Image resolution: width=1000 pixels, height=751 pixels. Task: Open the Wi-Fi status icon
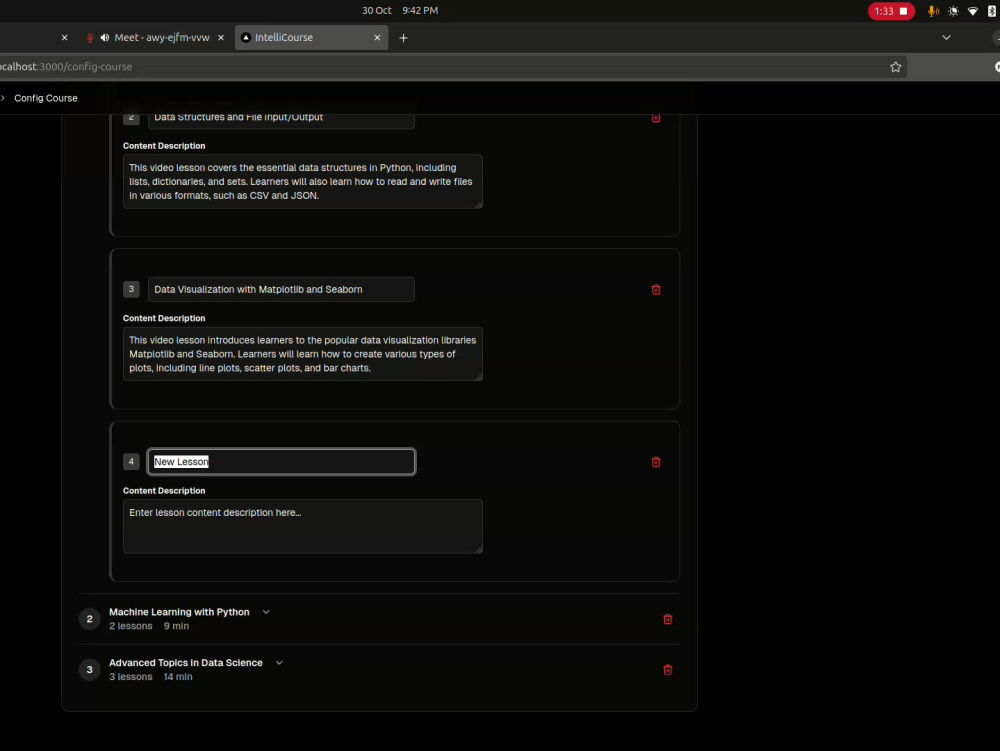(x=973, y=11)
